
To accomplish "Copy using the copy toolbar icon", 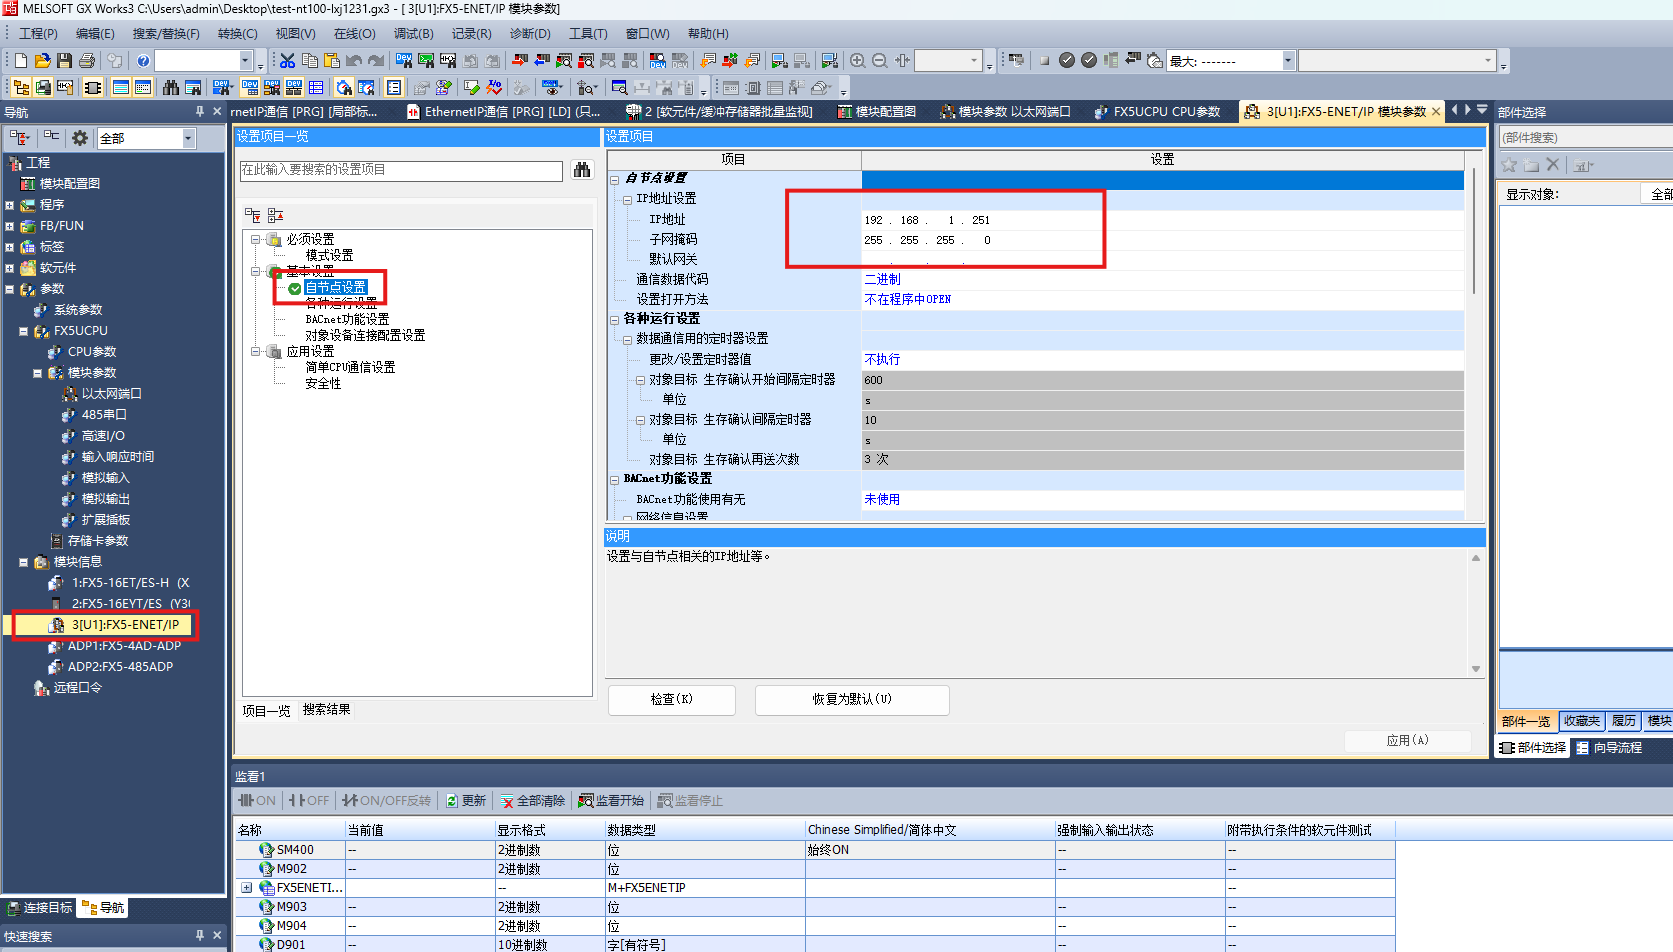I will [309, 61].
